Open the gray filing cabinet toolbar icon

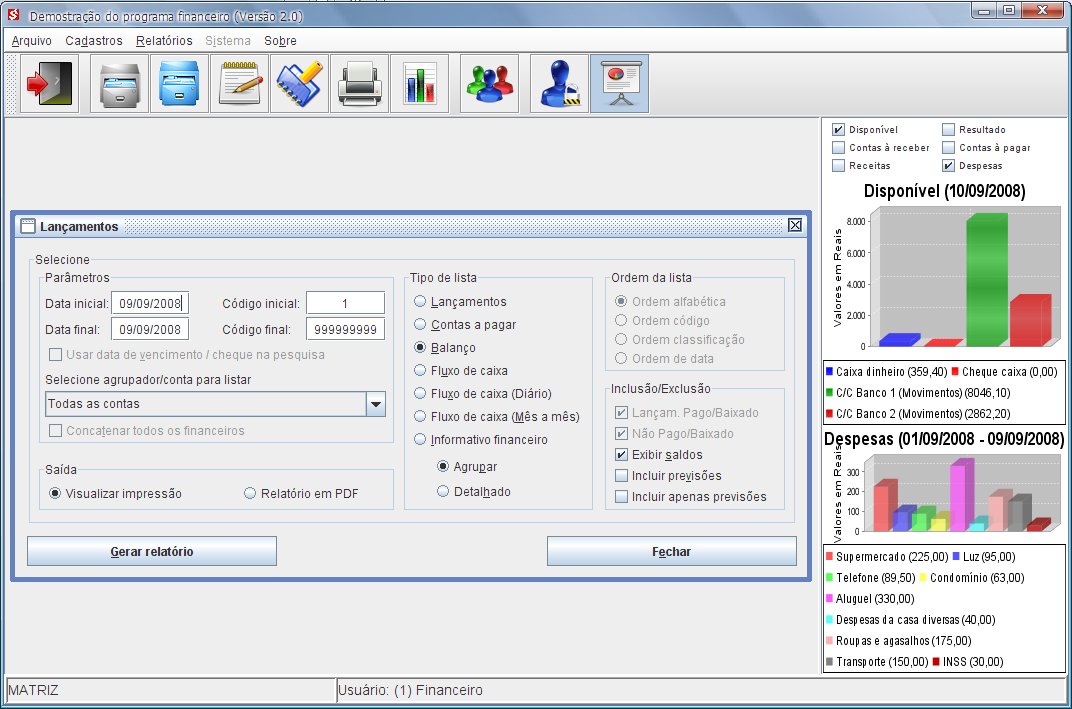[x=120, y=83]
